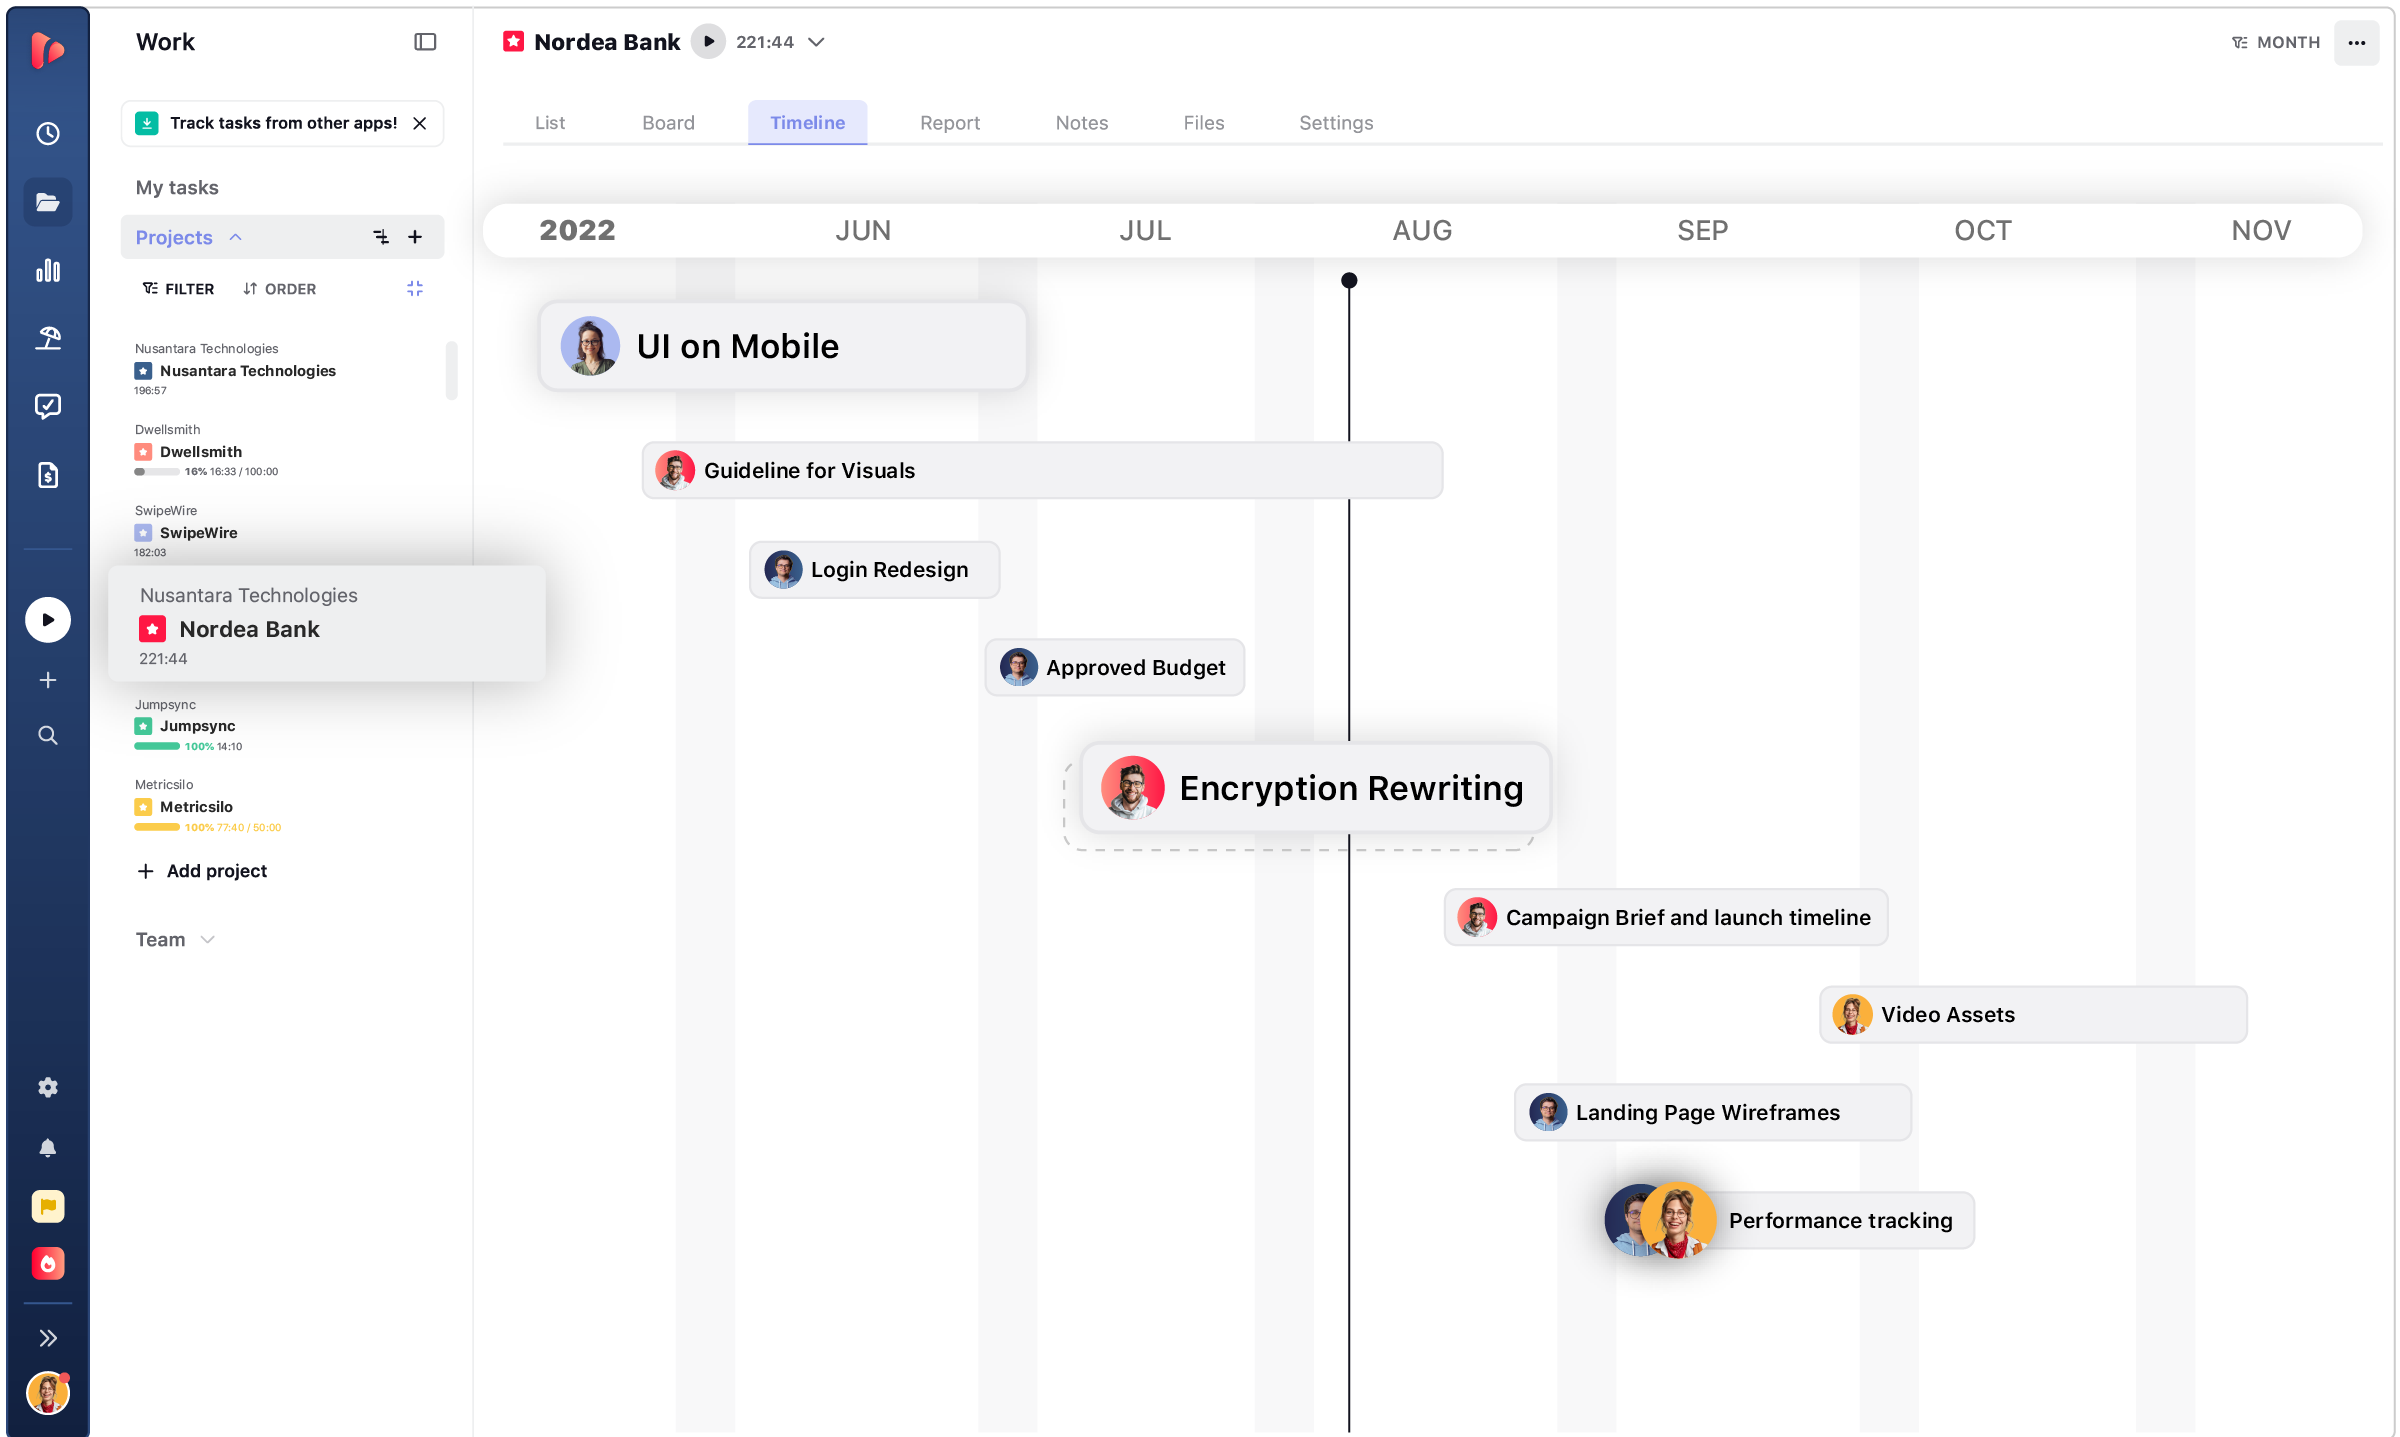Open the user profile avatar
Viewport: 2400px width, 1437px height.
coord(48,1393)
